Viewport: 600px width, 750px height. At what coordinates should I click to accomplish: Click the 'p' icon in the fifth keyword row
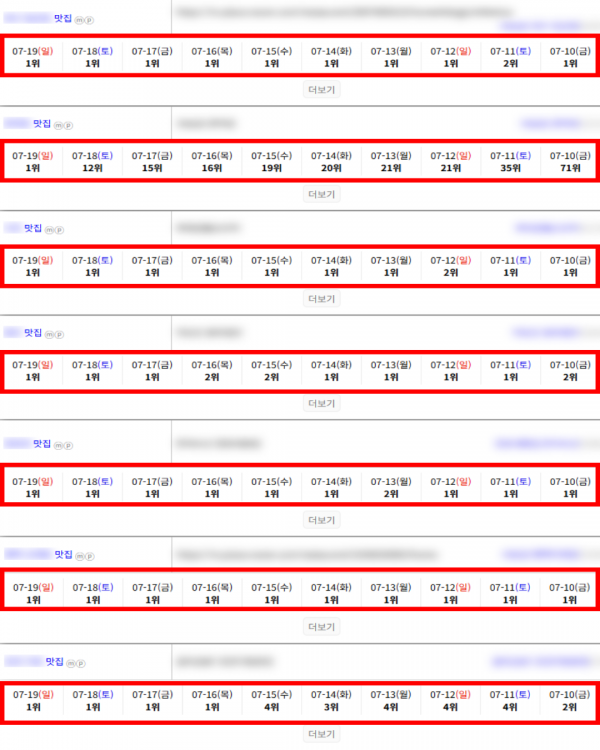click(68, 446)
